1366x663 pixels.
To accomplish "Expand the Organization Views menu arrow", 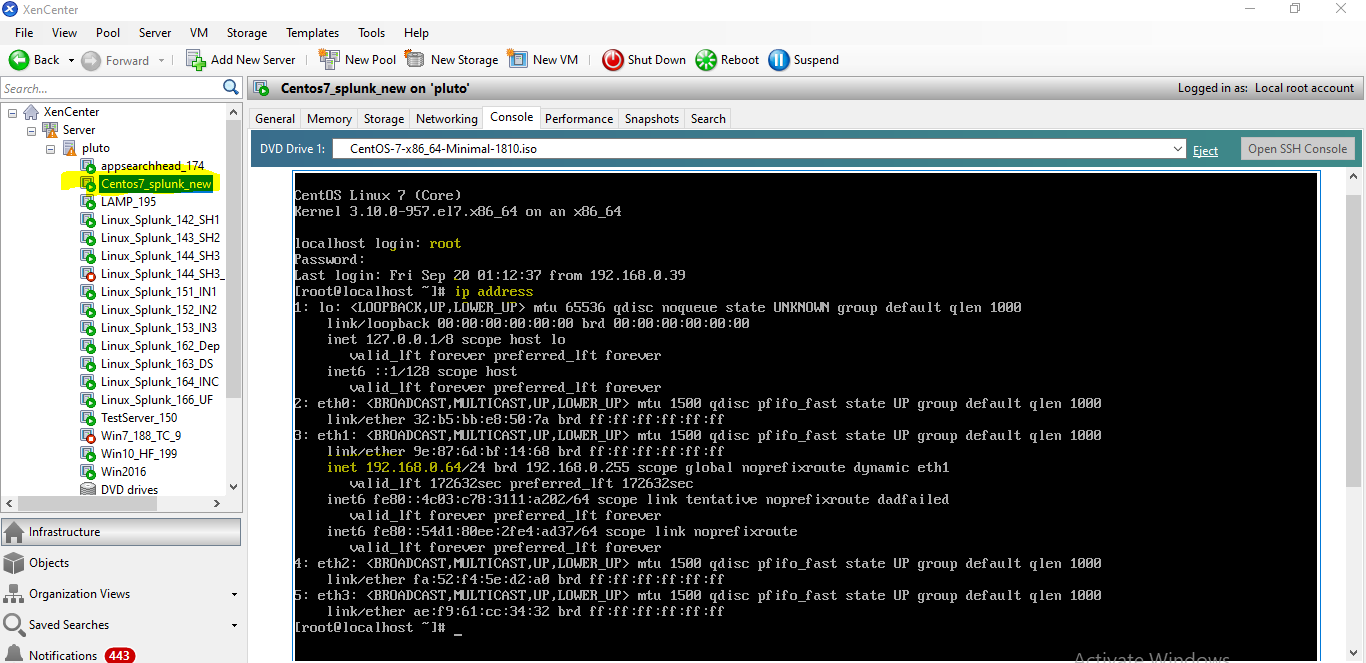I will pos(234,594).
